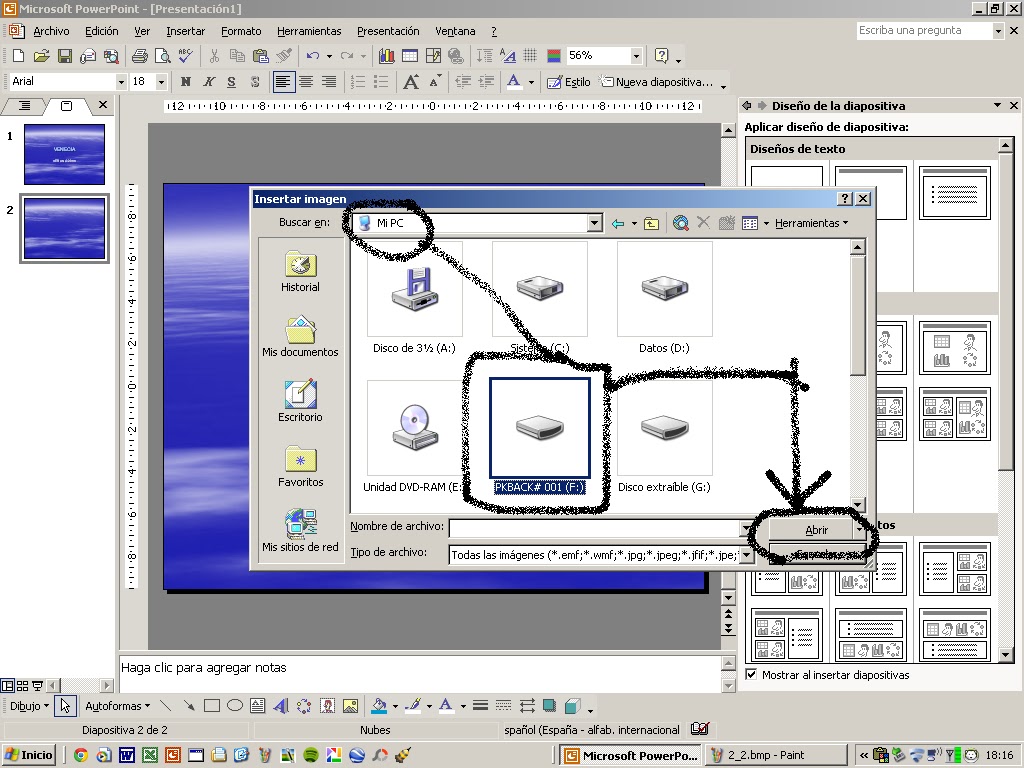Image resolution: width=1024 pixels, height=768 pixels.
Task: Open file using the toolbar folder icon
Action: [41, 56]
